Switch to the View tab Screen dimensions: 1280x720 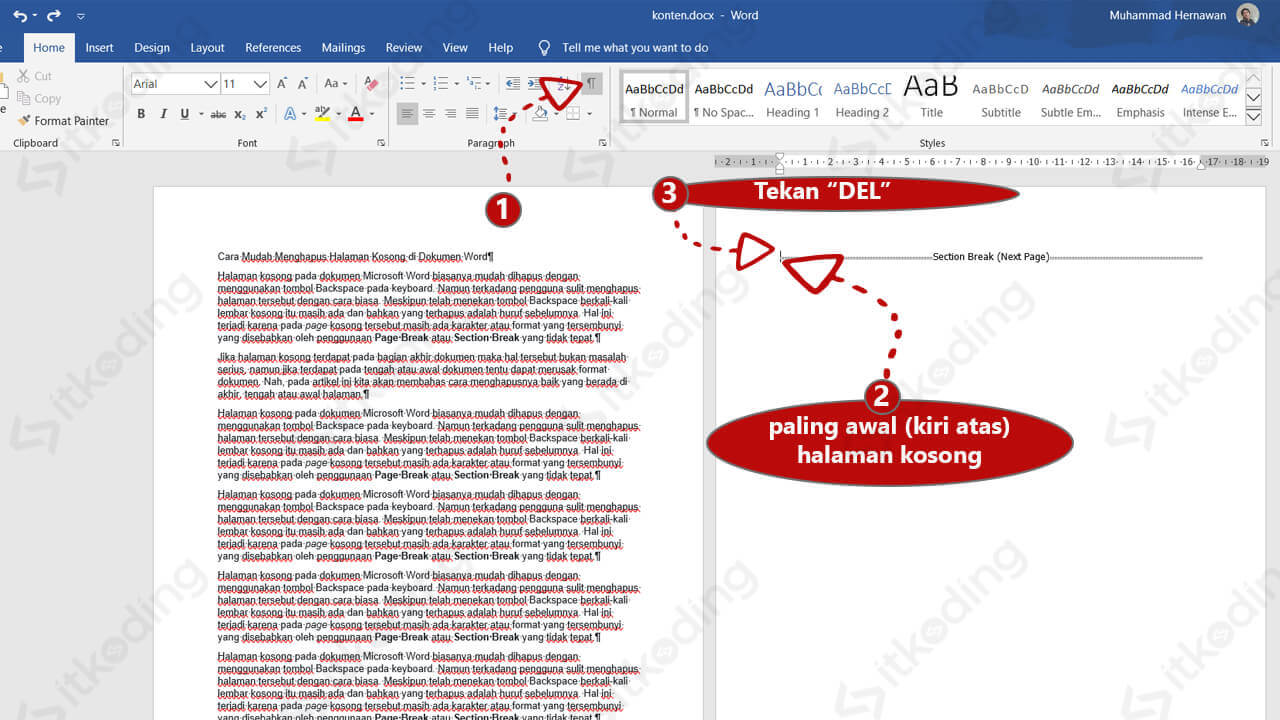tap(455, 47)
